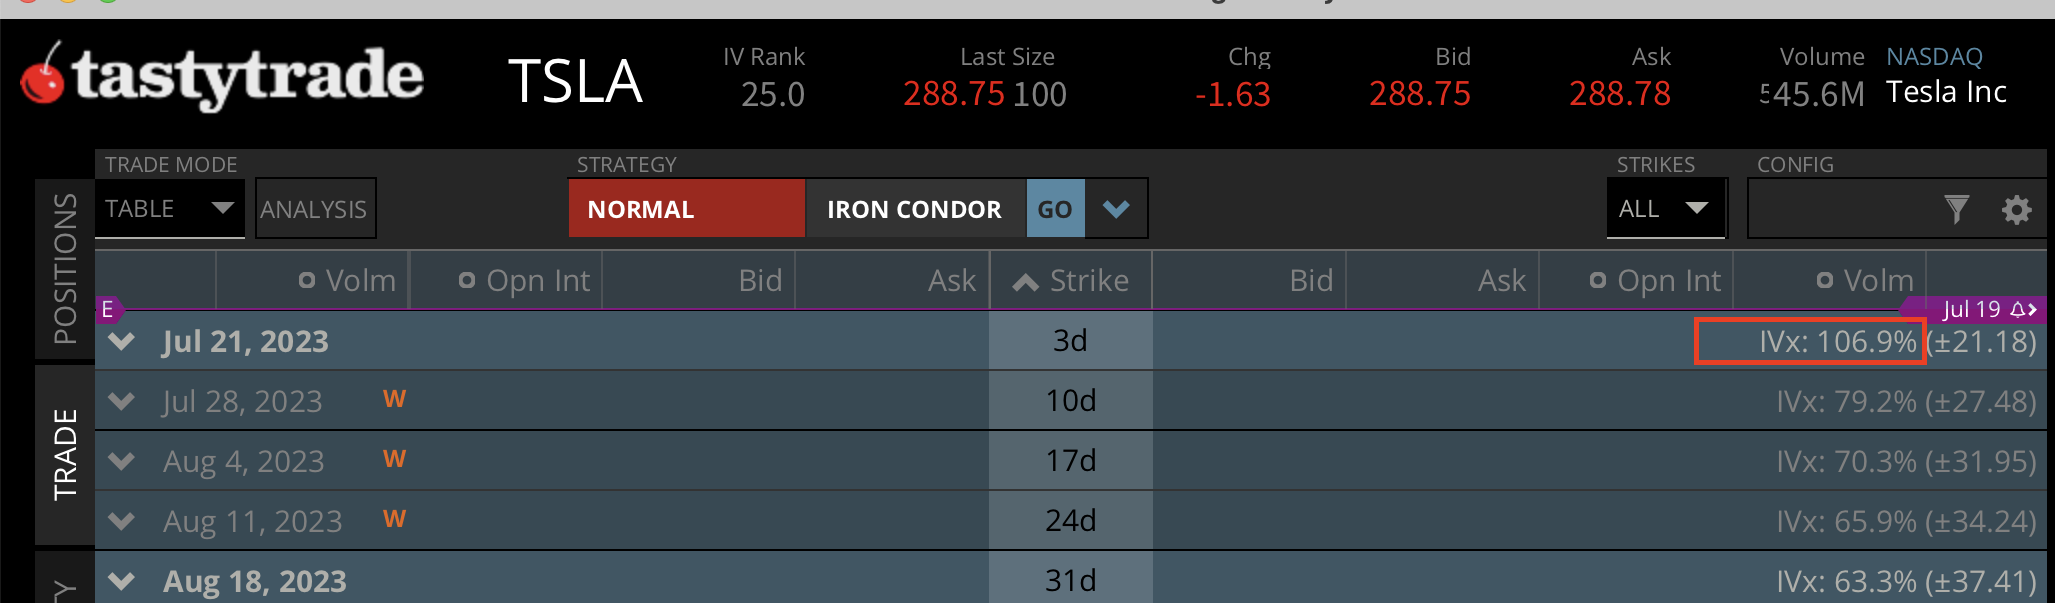The height and width of the screenshot is (603, 2055).
Task: Toggle the NORMAL strategy mode
Action: pyautogui.click(x=686, y=209)
